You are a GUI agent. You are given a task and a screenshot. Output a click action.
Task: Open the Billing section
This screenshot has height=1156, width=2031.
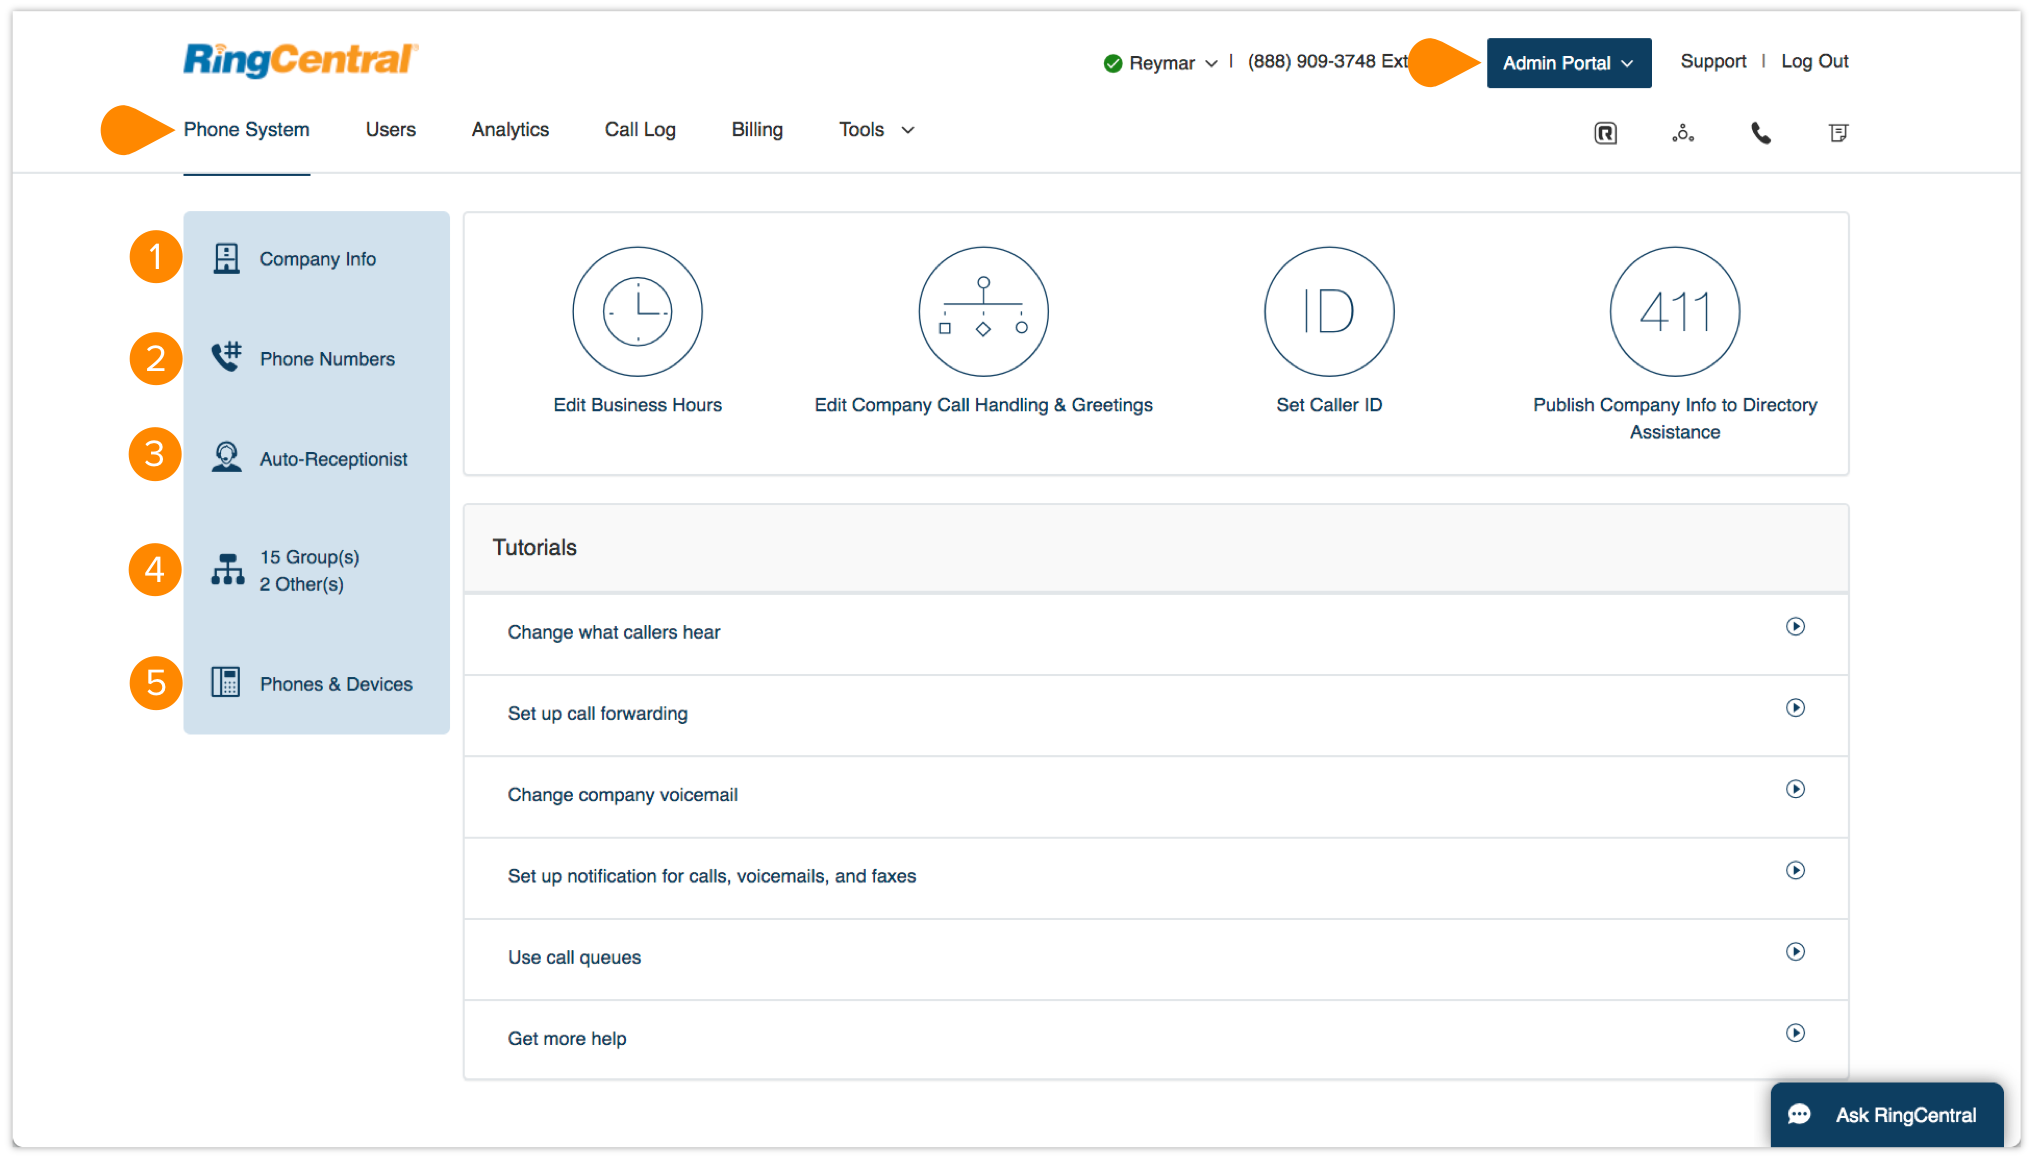(757, 129)
